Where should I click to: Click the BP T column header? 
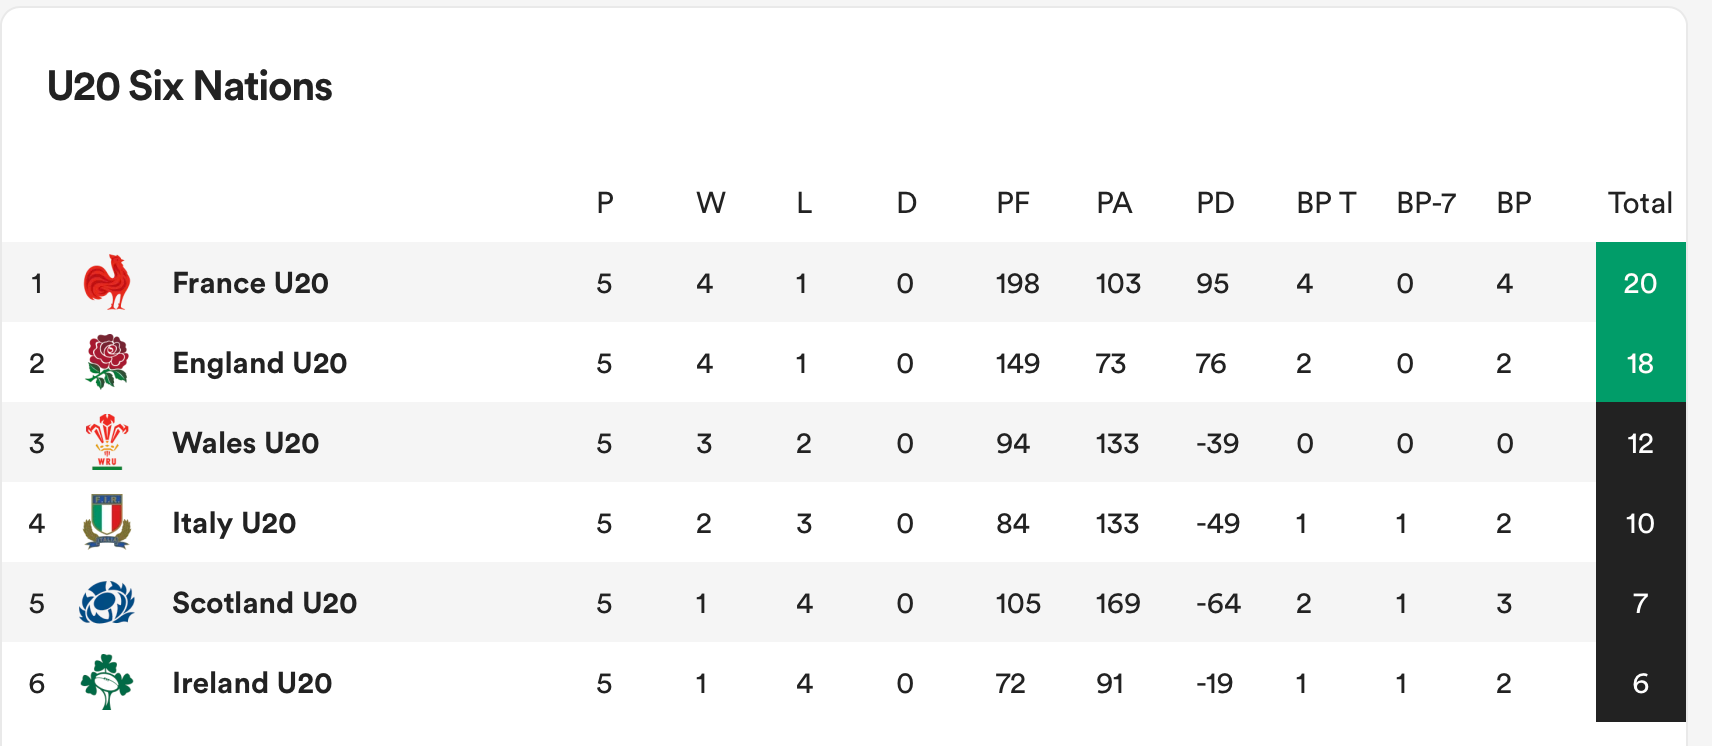pos(1326,203)
